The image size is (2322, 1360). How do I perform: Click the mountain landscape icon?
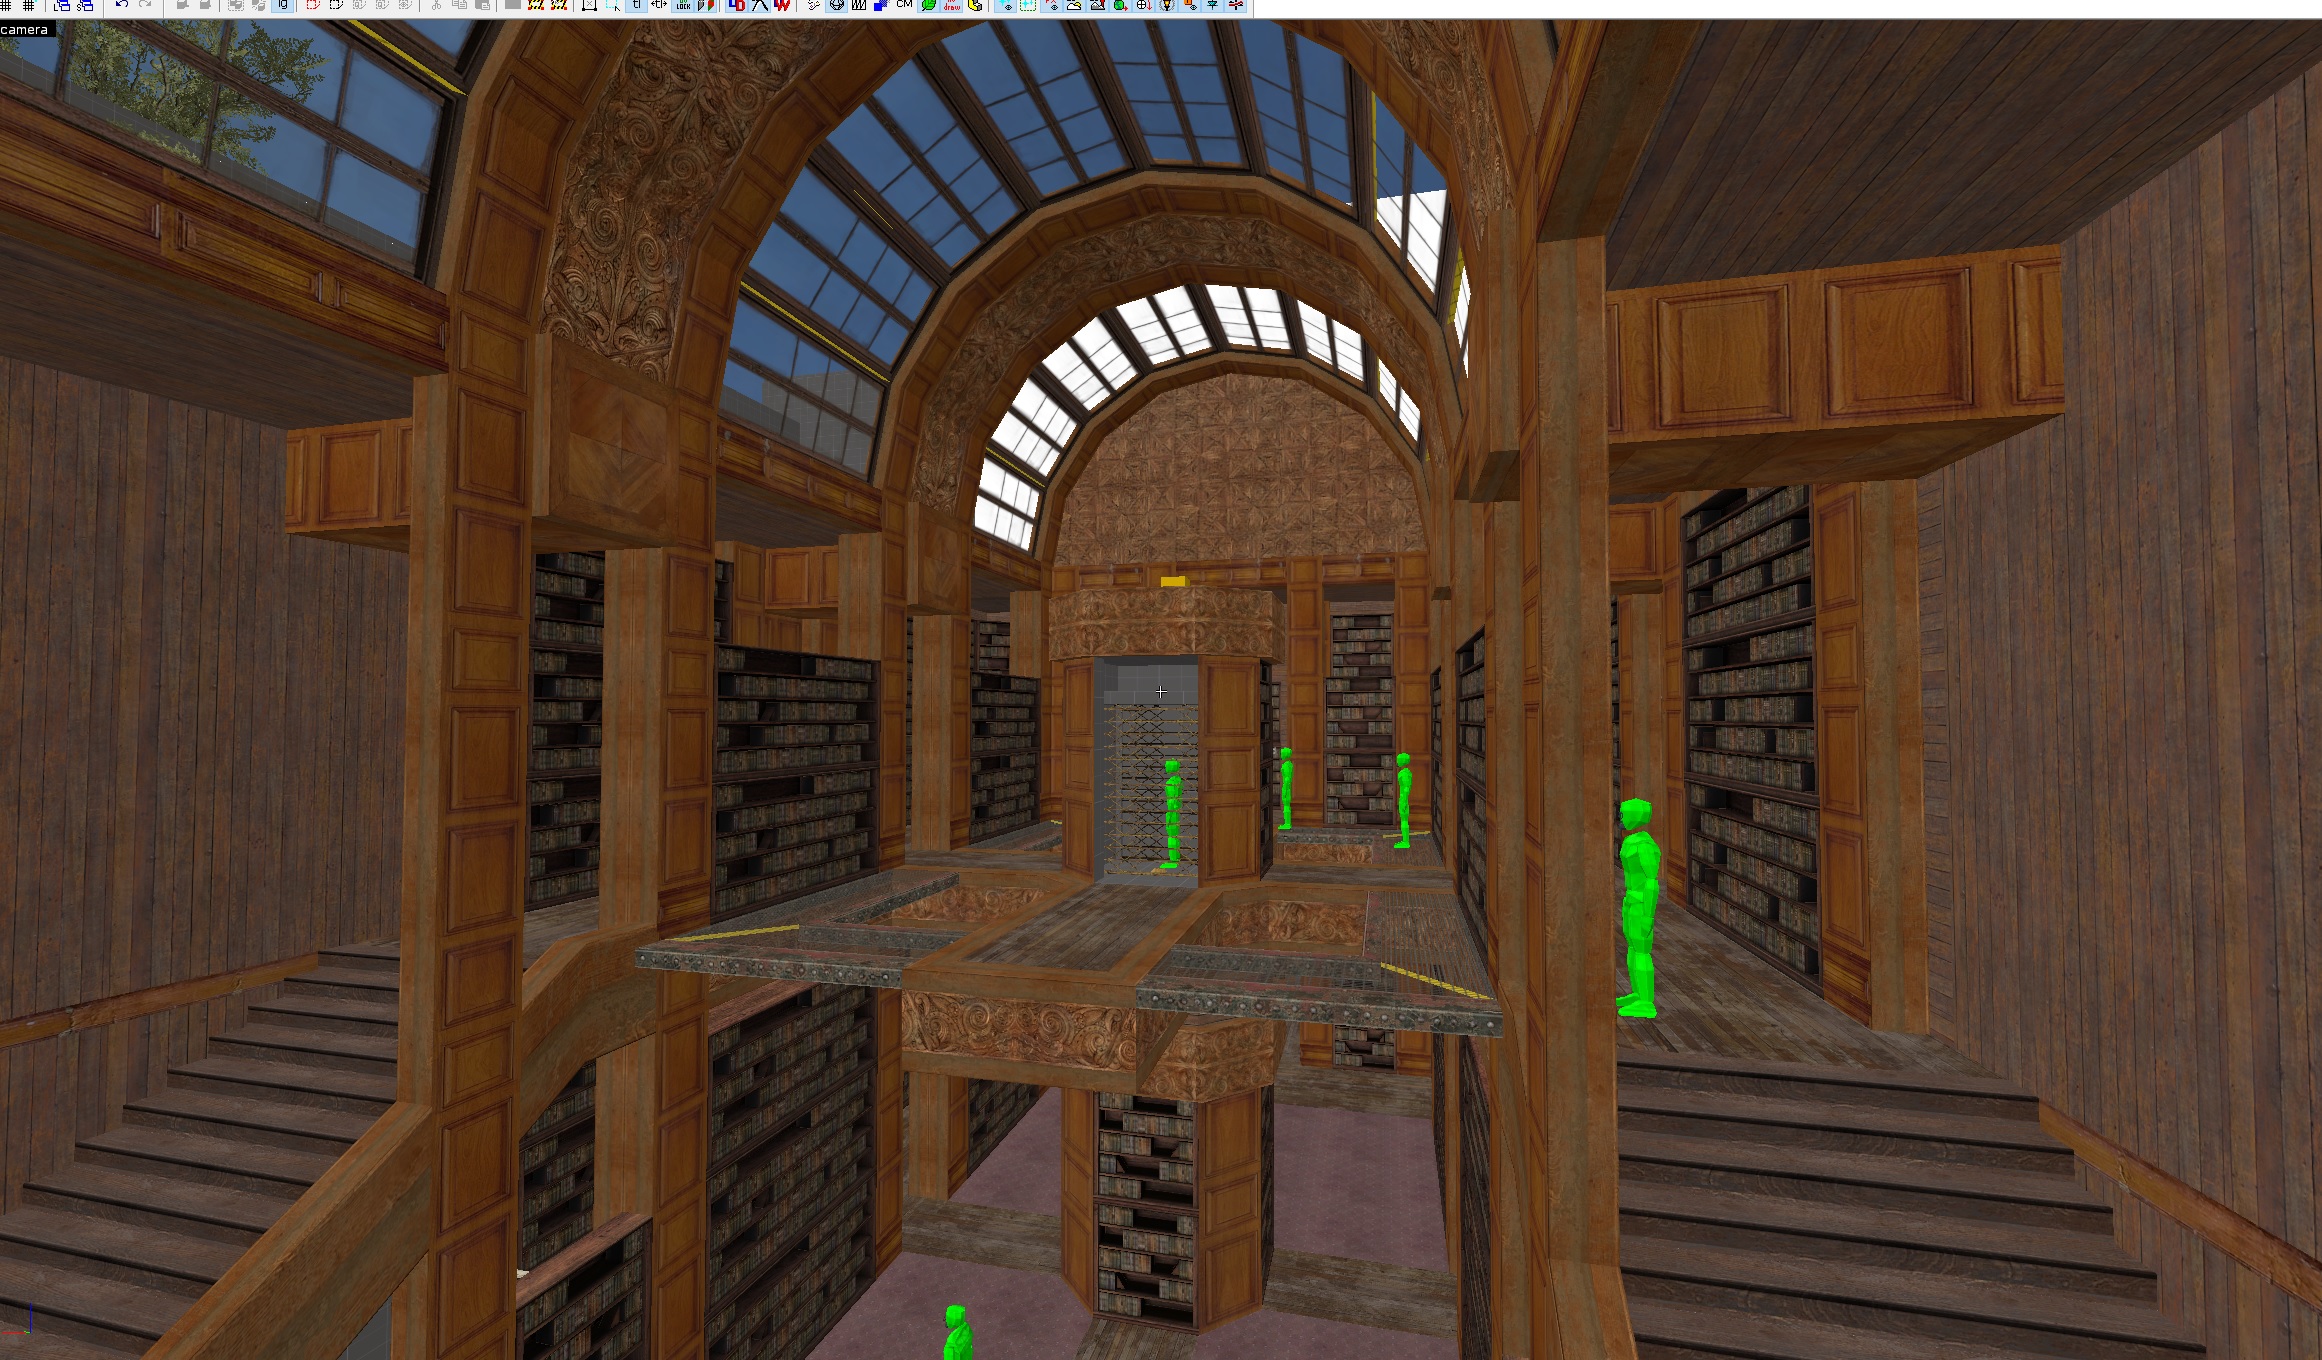[1097, 6]
